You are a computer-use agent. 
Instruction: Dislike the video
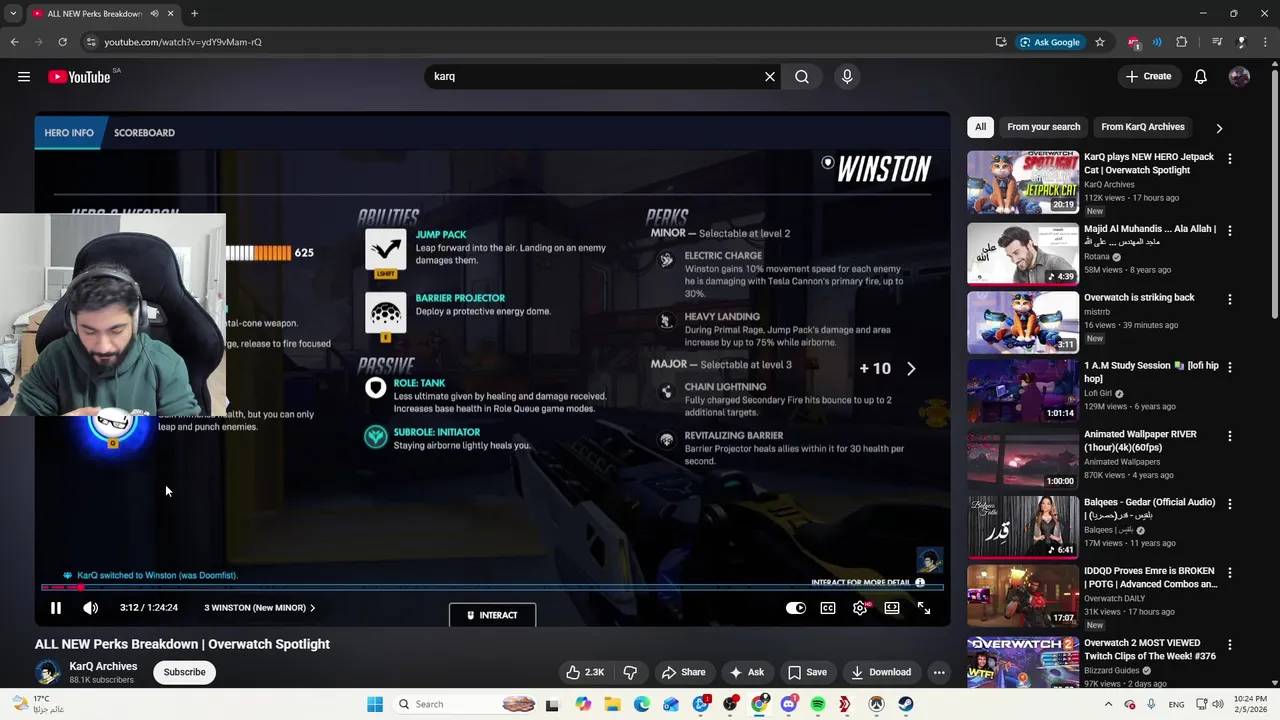[x=630, y=672]
